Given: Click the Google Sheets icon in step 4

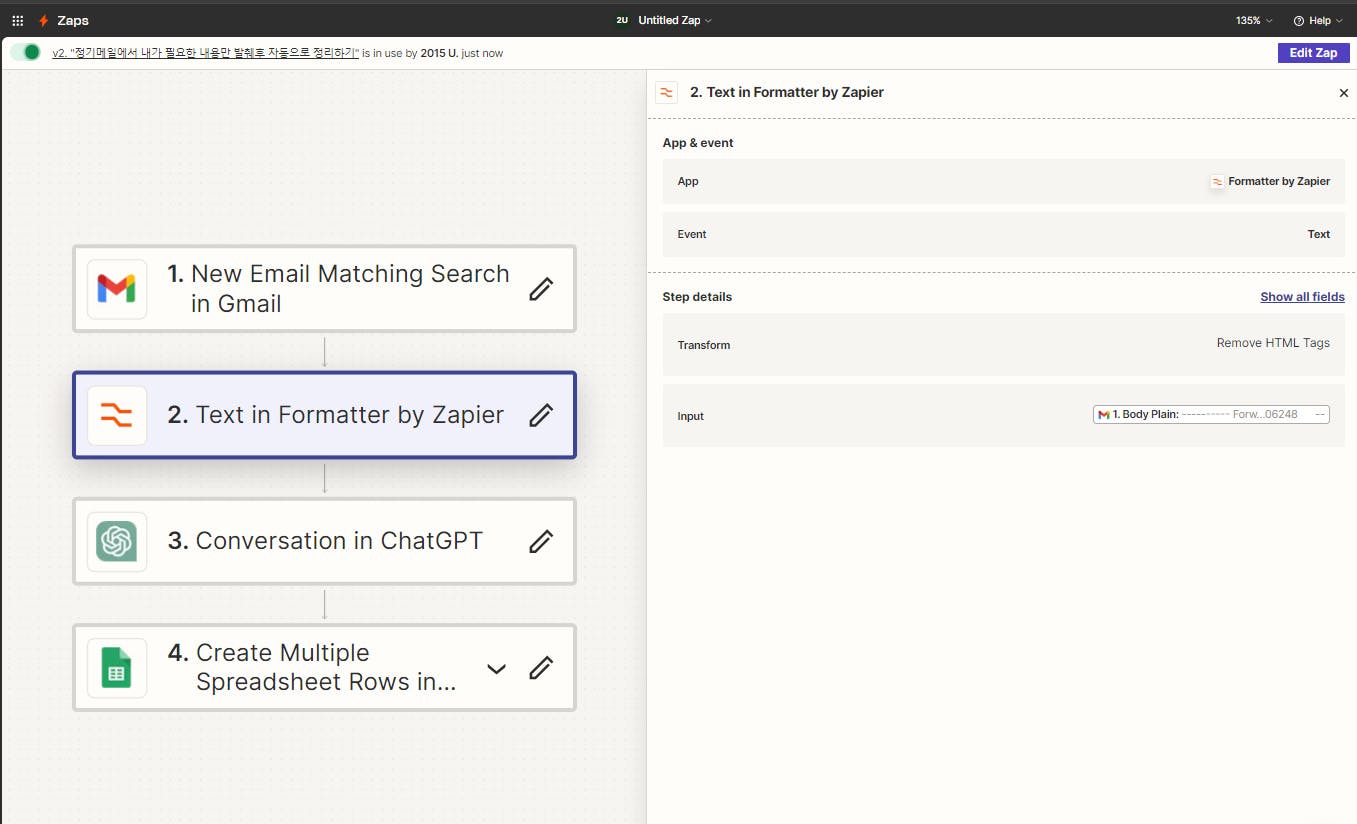Looking at the screenshot, I should click(x=117, y=668).
